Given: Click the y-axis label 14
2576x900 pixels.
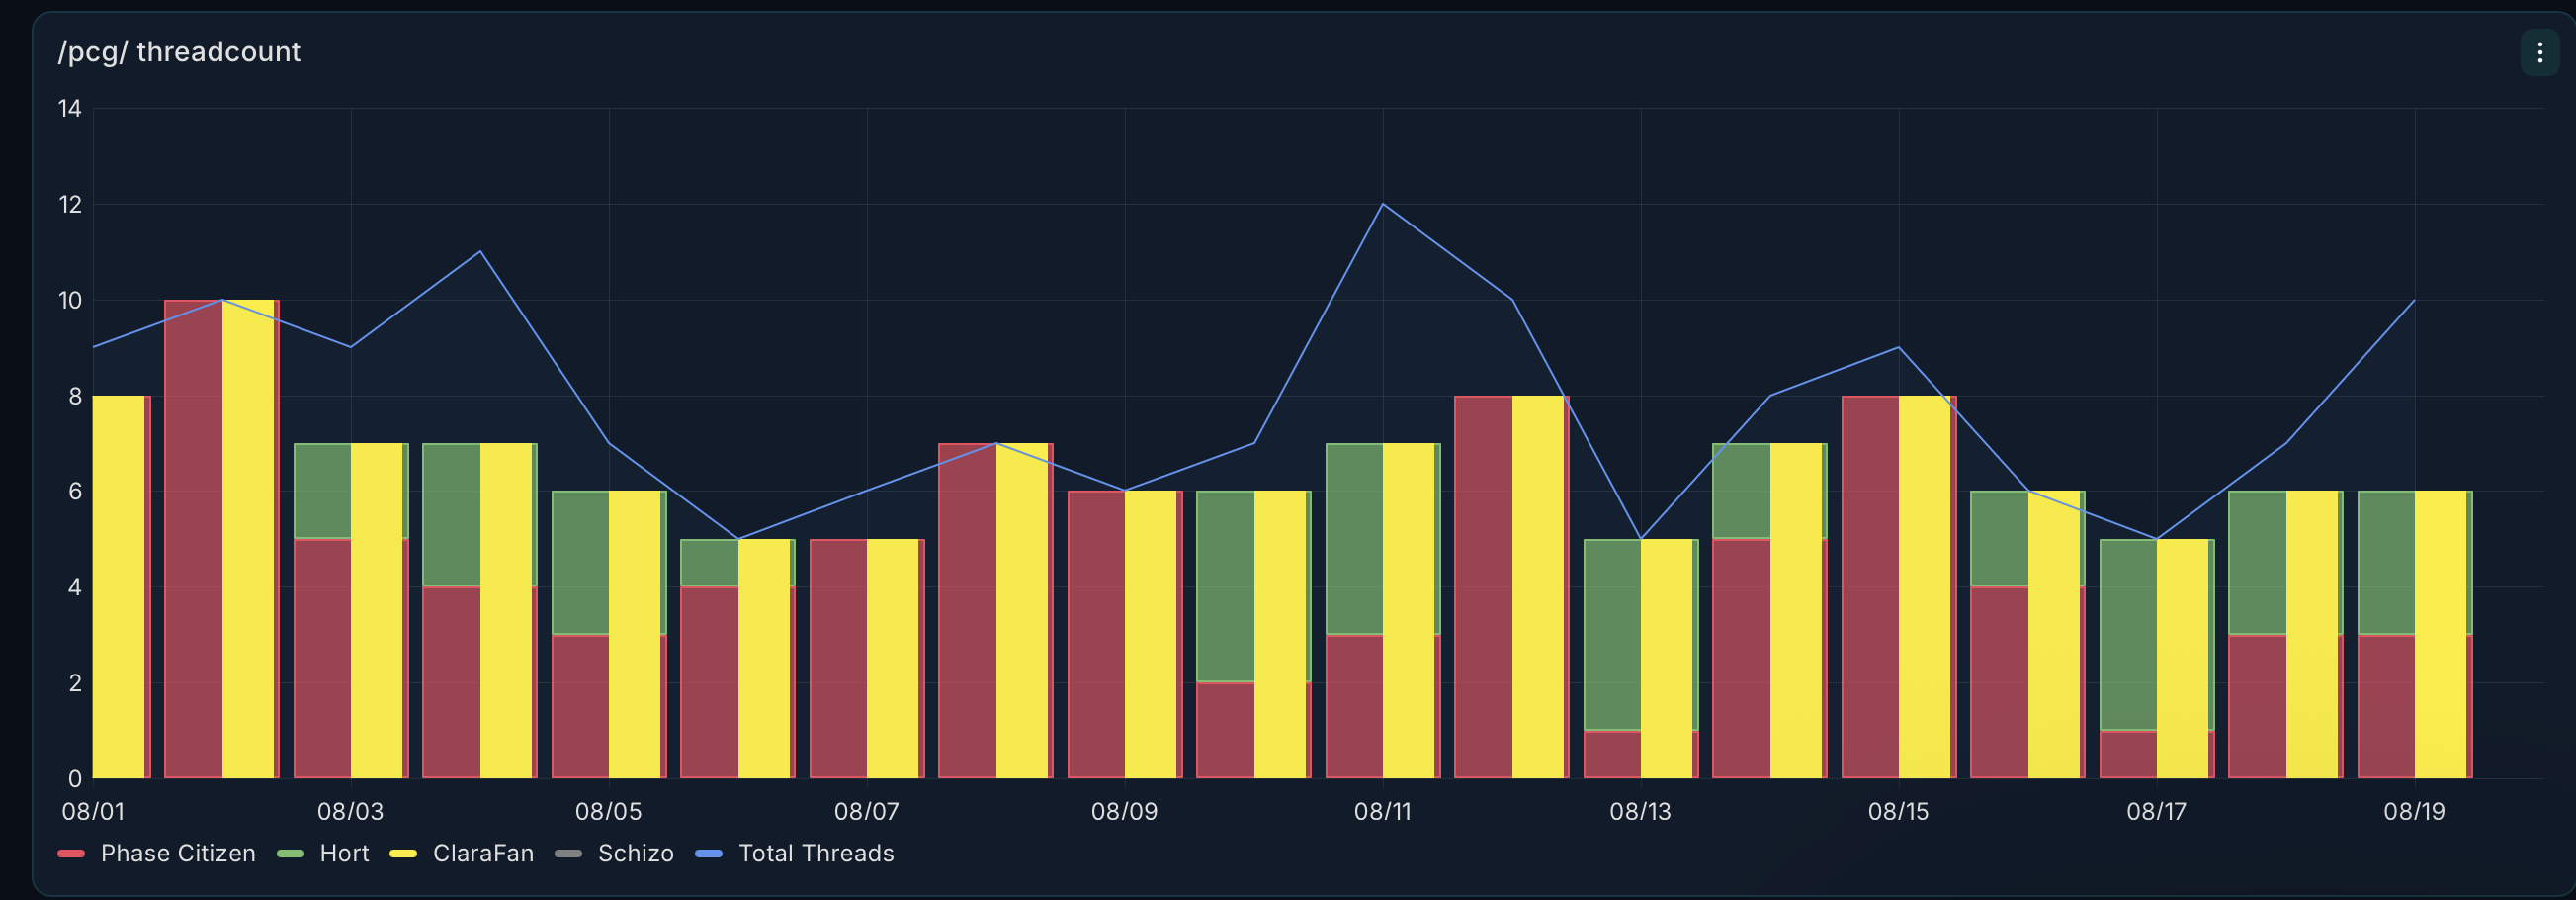Looking at the screenshot, I should coord(70,108).
